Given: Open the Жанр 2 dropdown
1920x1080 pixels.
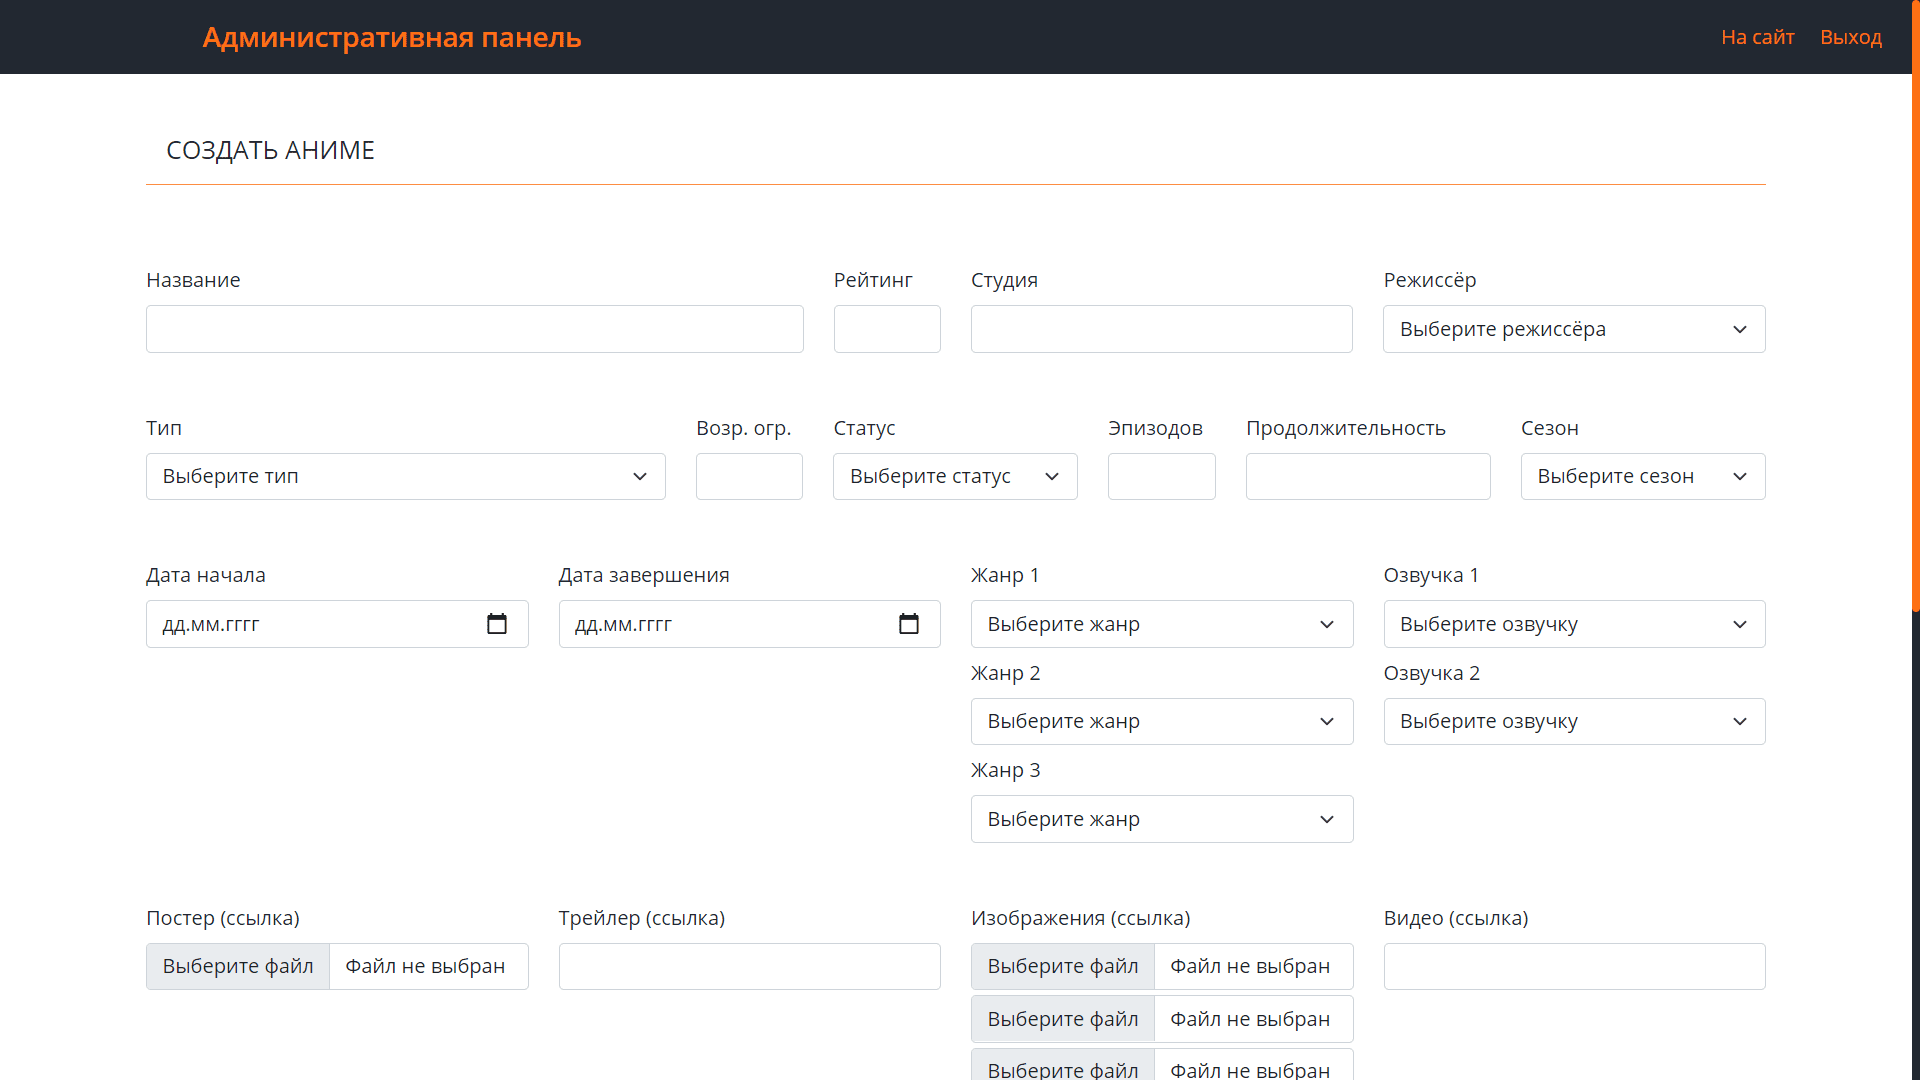Looking at the screenshot, I should [1161, 721].
